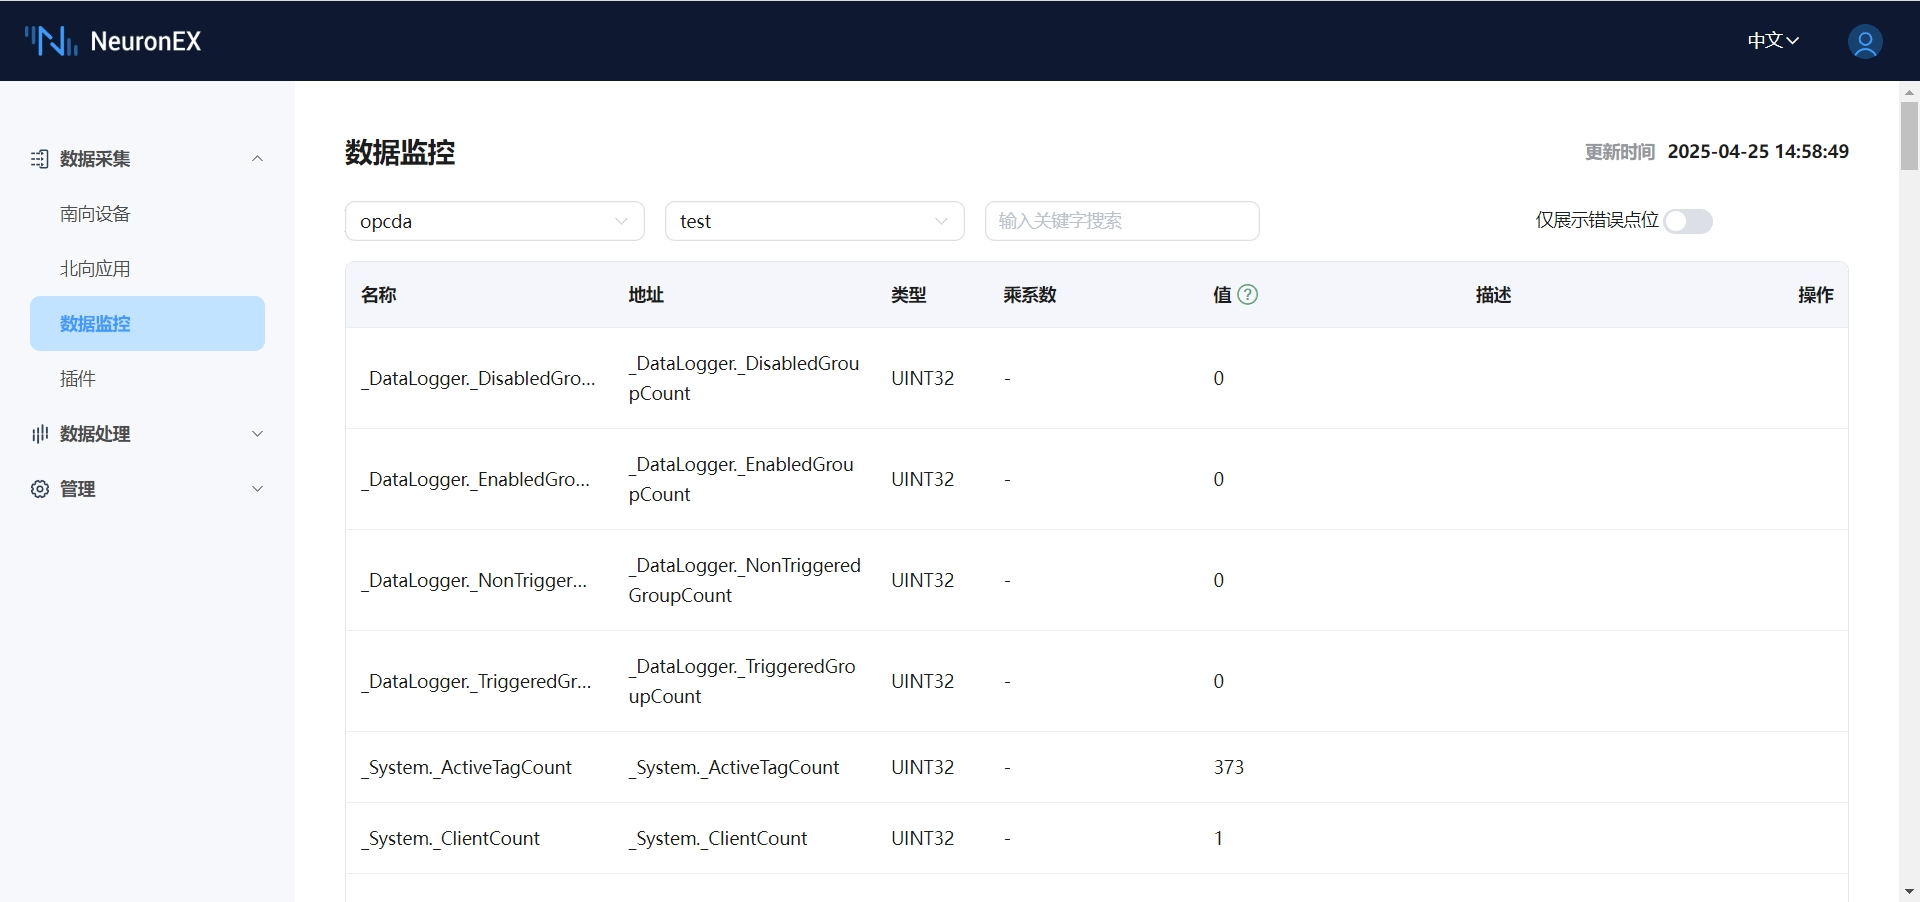Go to 北向应用 page
Image resolution: width=1920 pixels, height=902 pixels.
[x=95, y=269]
